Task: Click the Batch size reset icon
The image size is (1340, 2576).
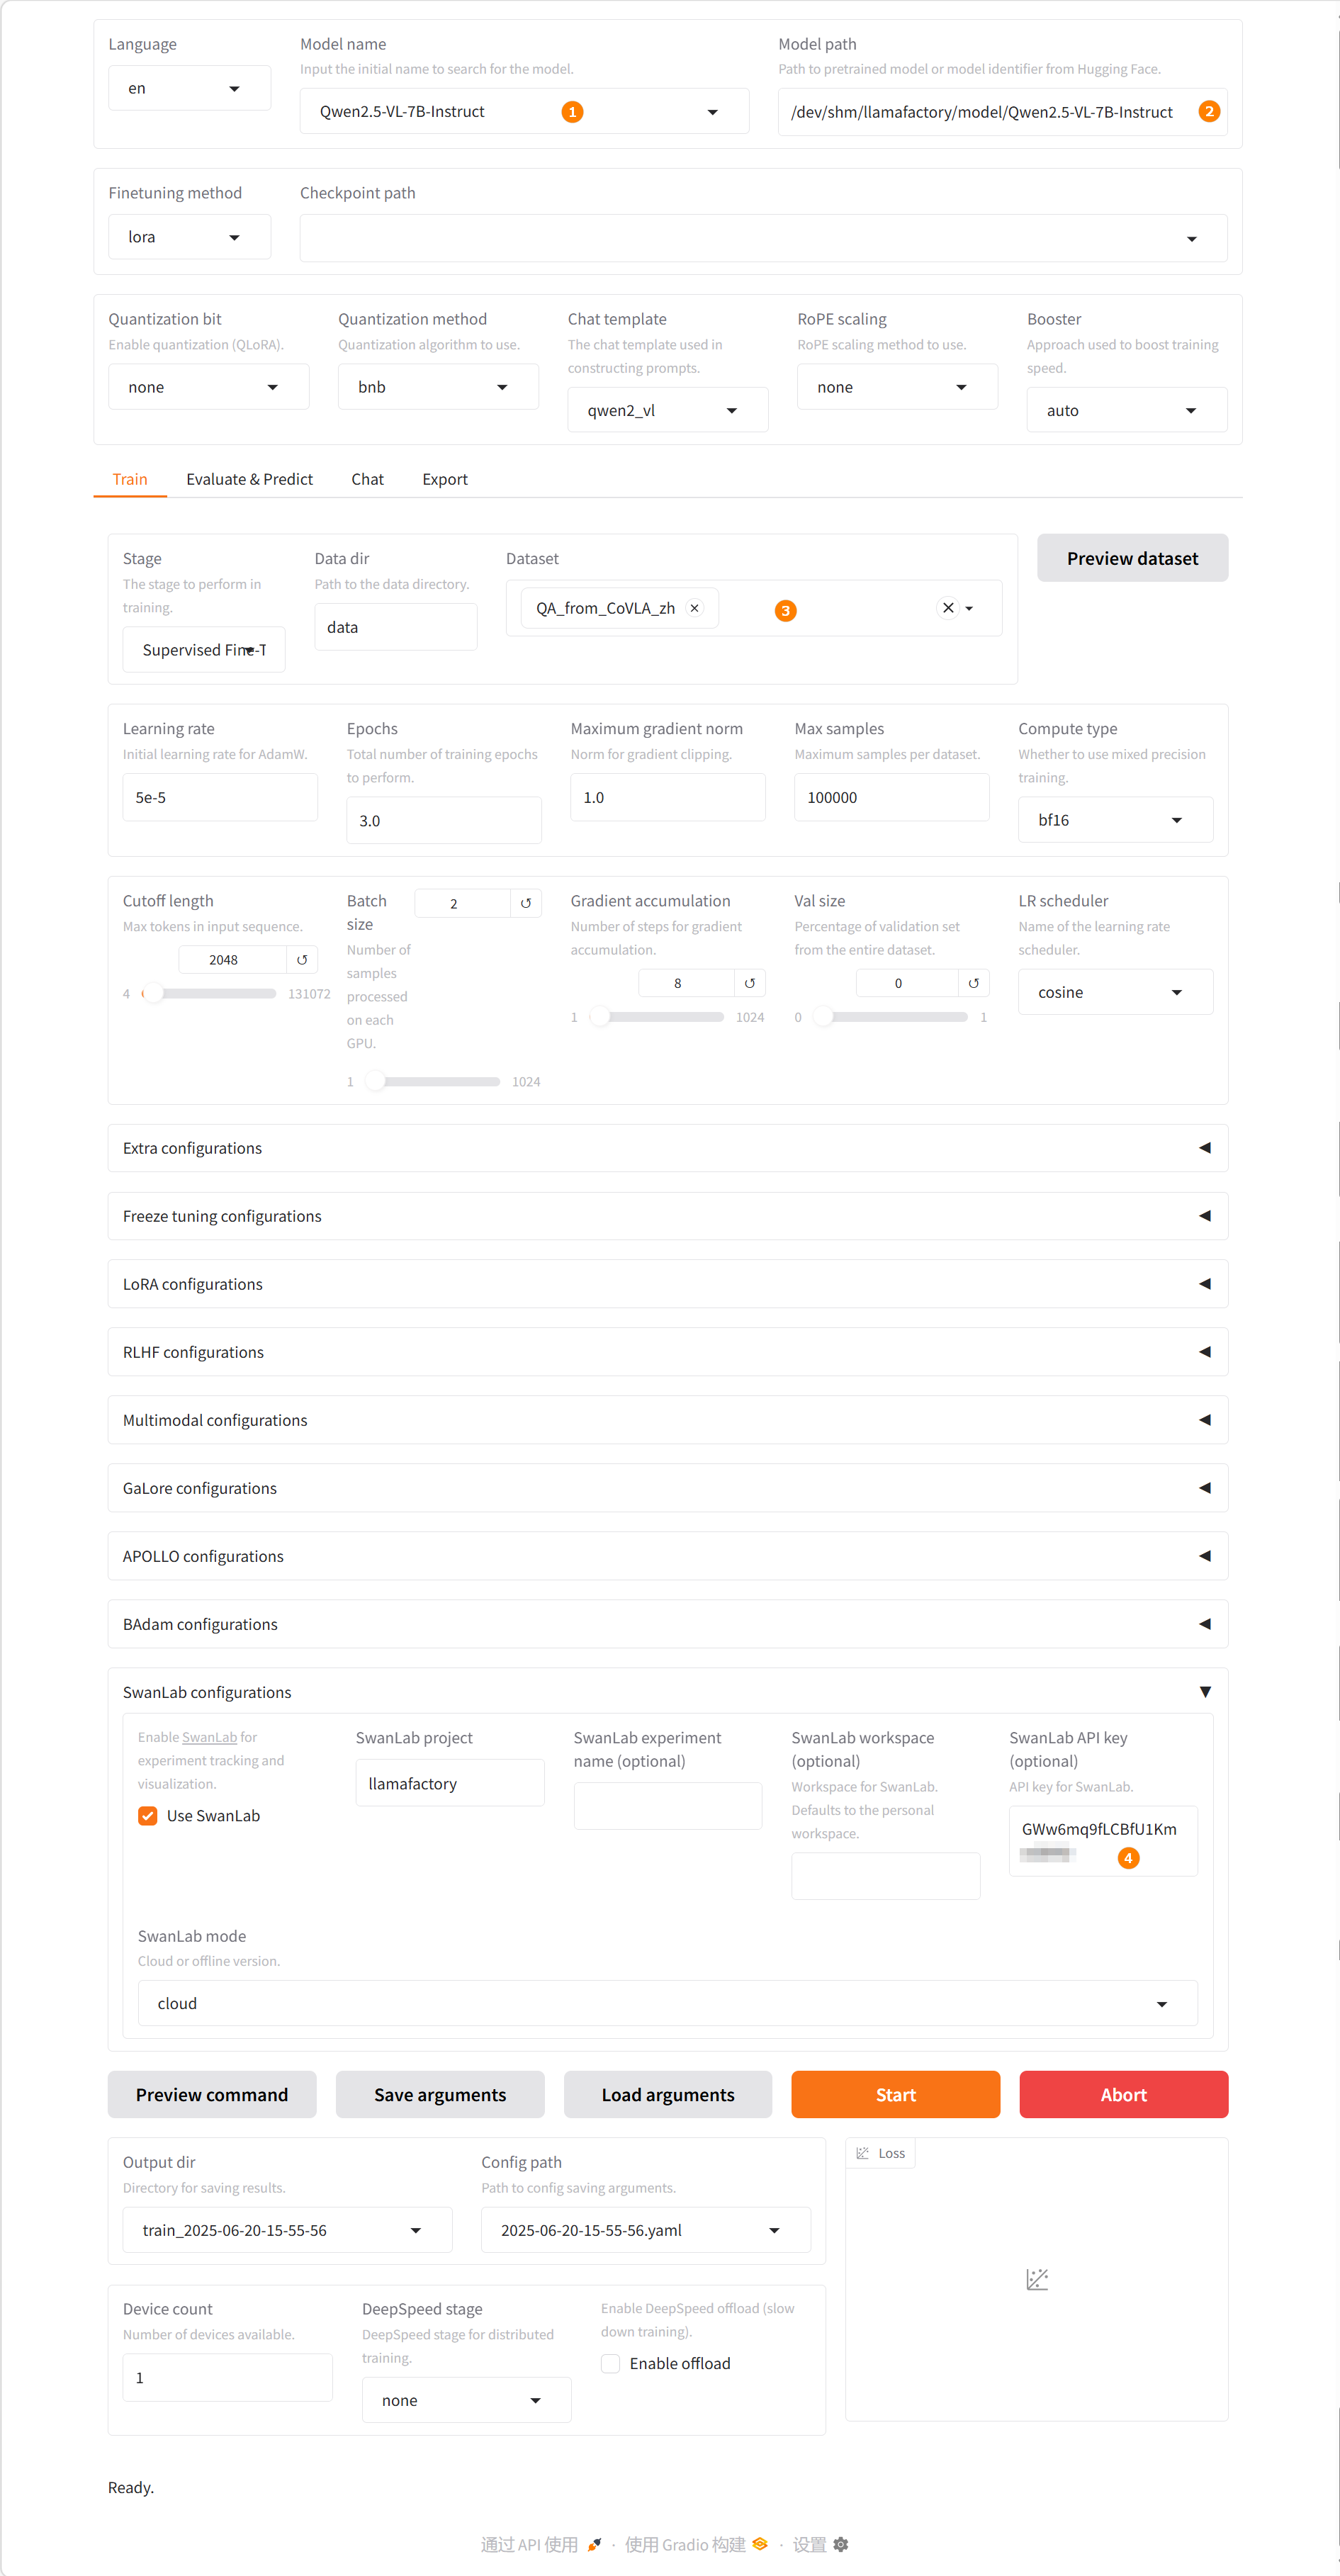Action: click(x=526, y=903)
